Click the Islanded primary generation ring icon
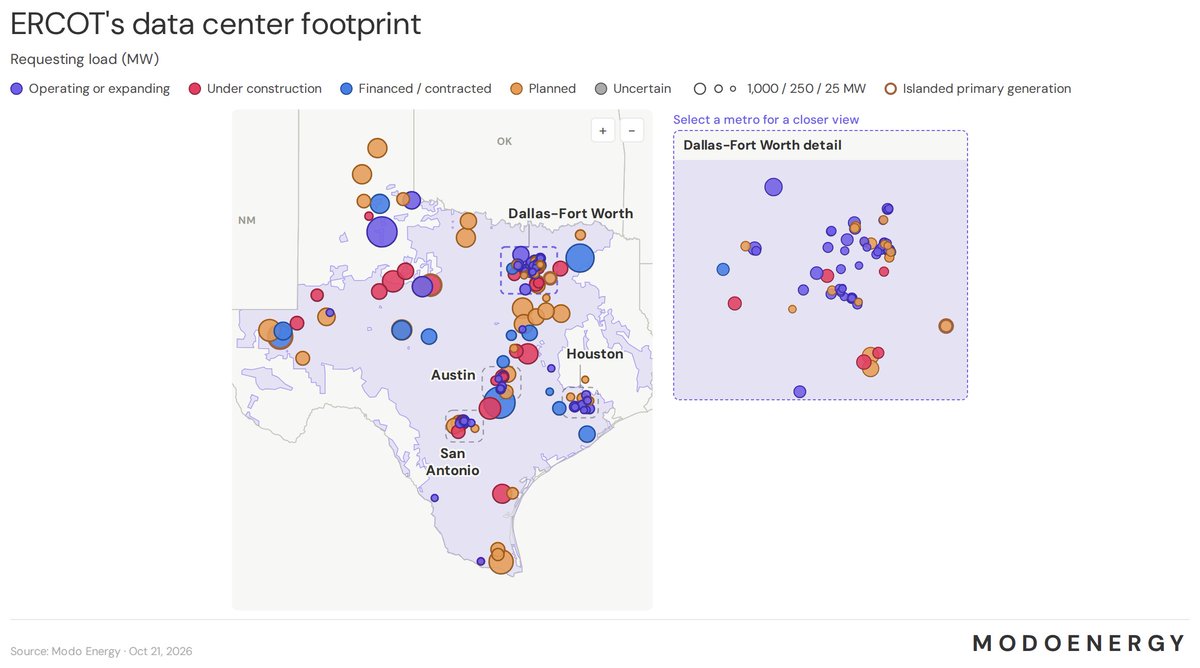1200x668 pixels. (890, 89)
